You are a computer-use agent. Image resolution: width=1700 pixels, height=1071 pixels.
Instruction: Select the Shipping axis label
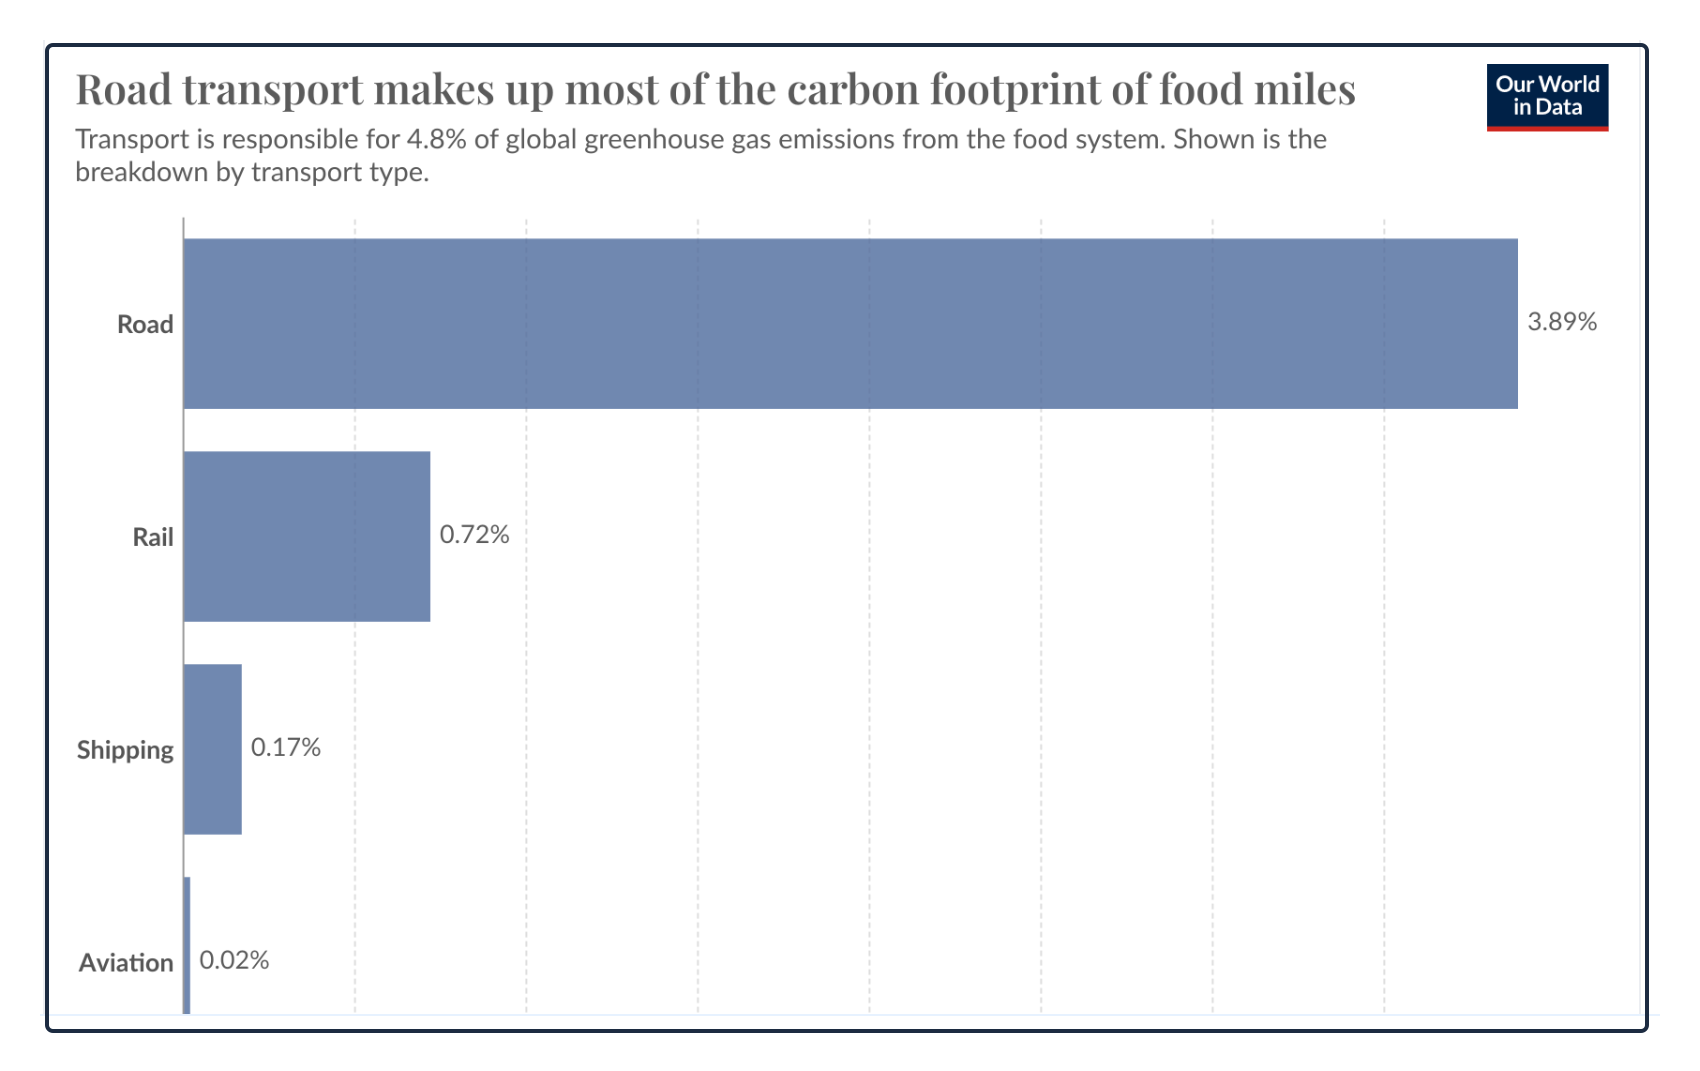coord(125,750)
